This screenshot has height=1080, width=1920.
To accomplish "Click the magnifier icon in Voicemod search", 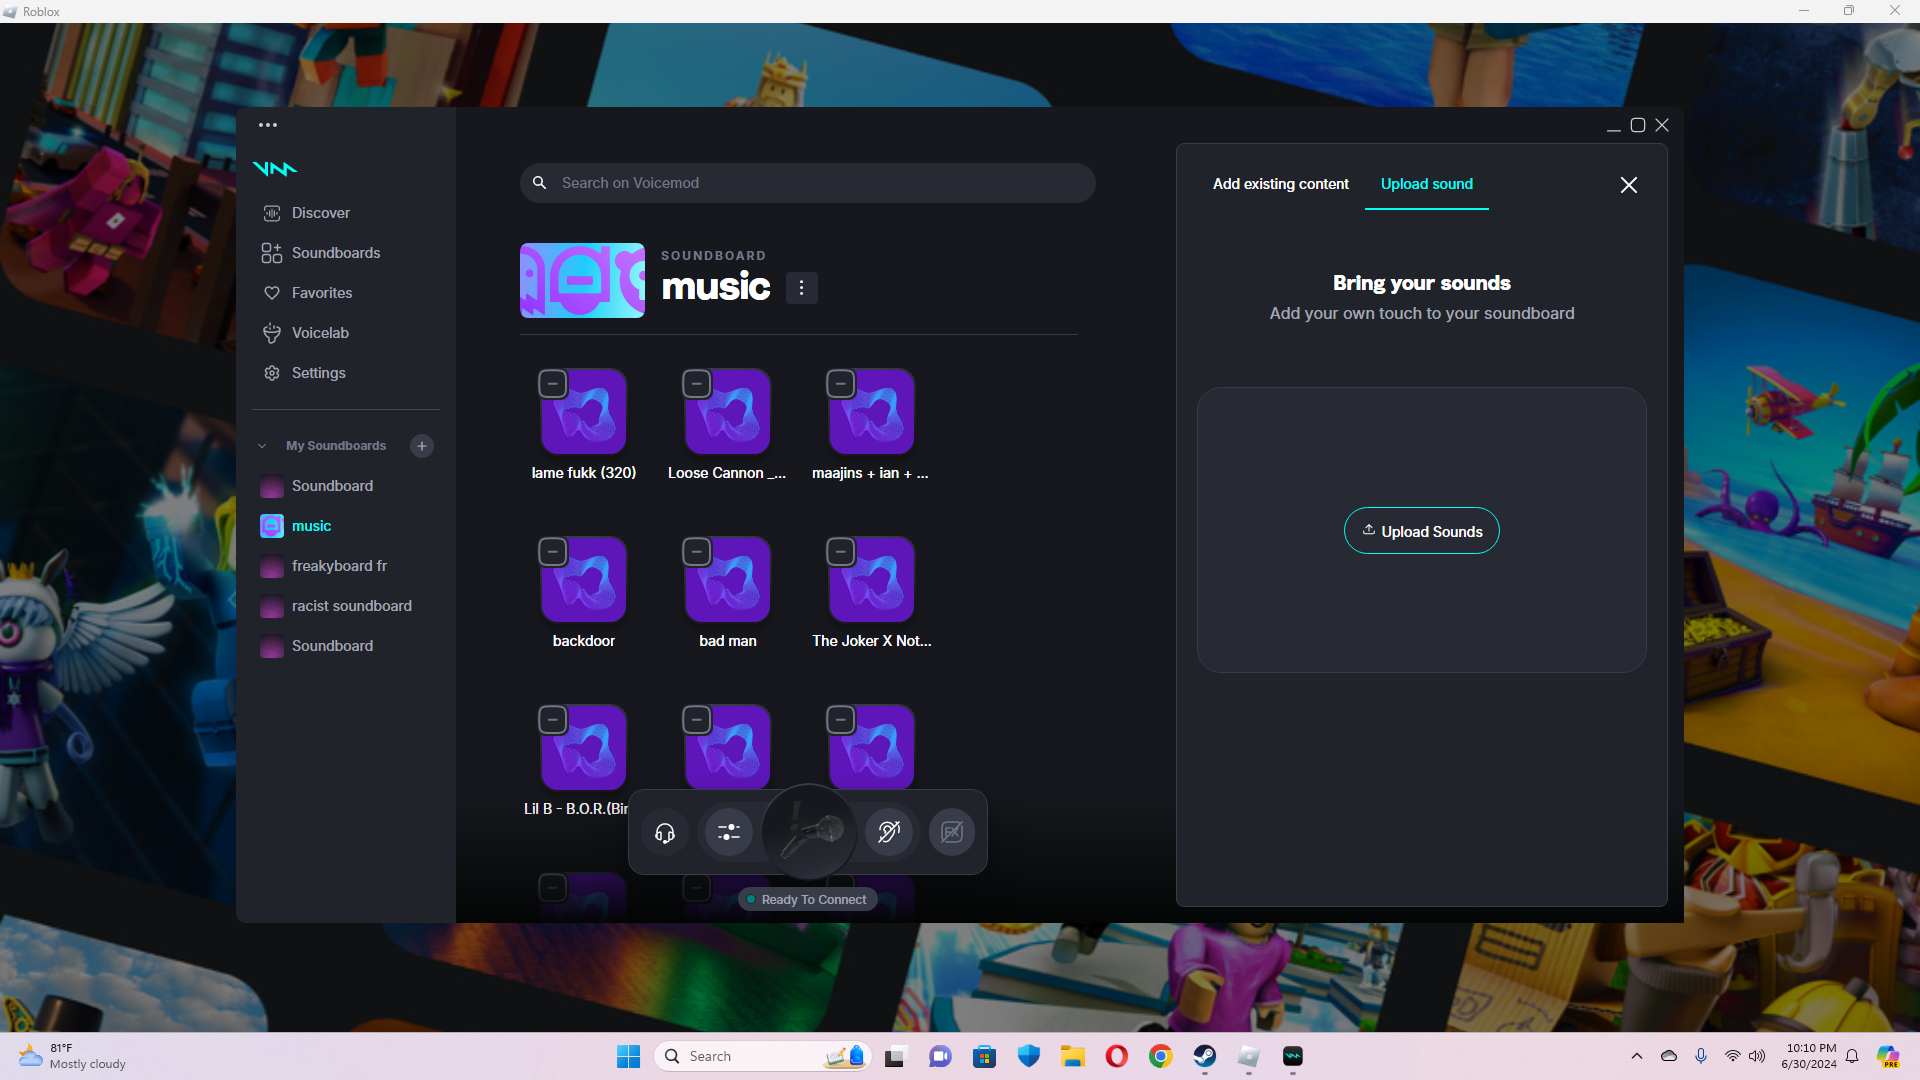I will (539, 183).
